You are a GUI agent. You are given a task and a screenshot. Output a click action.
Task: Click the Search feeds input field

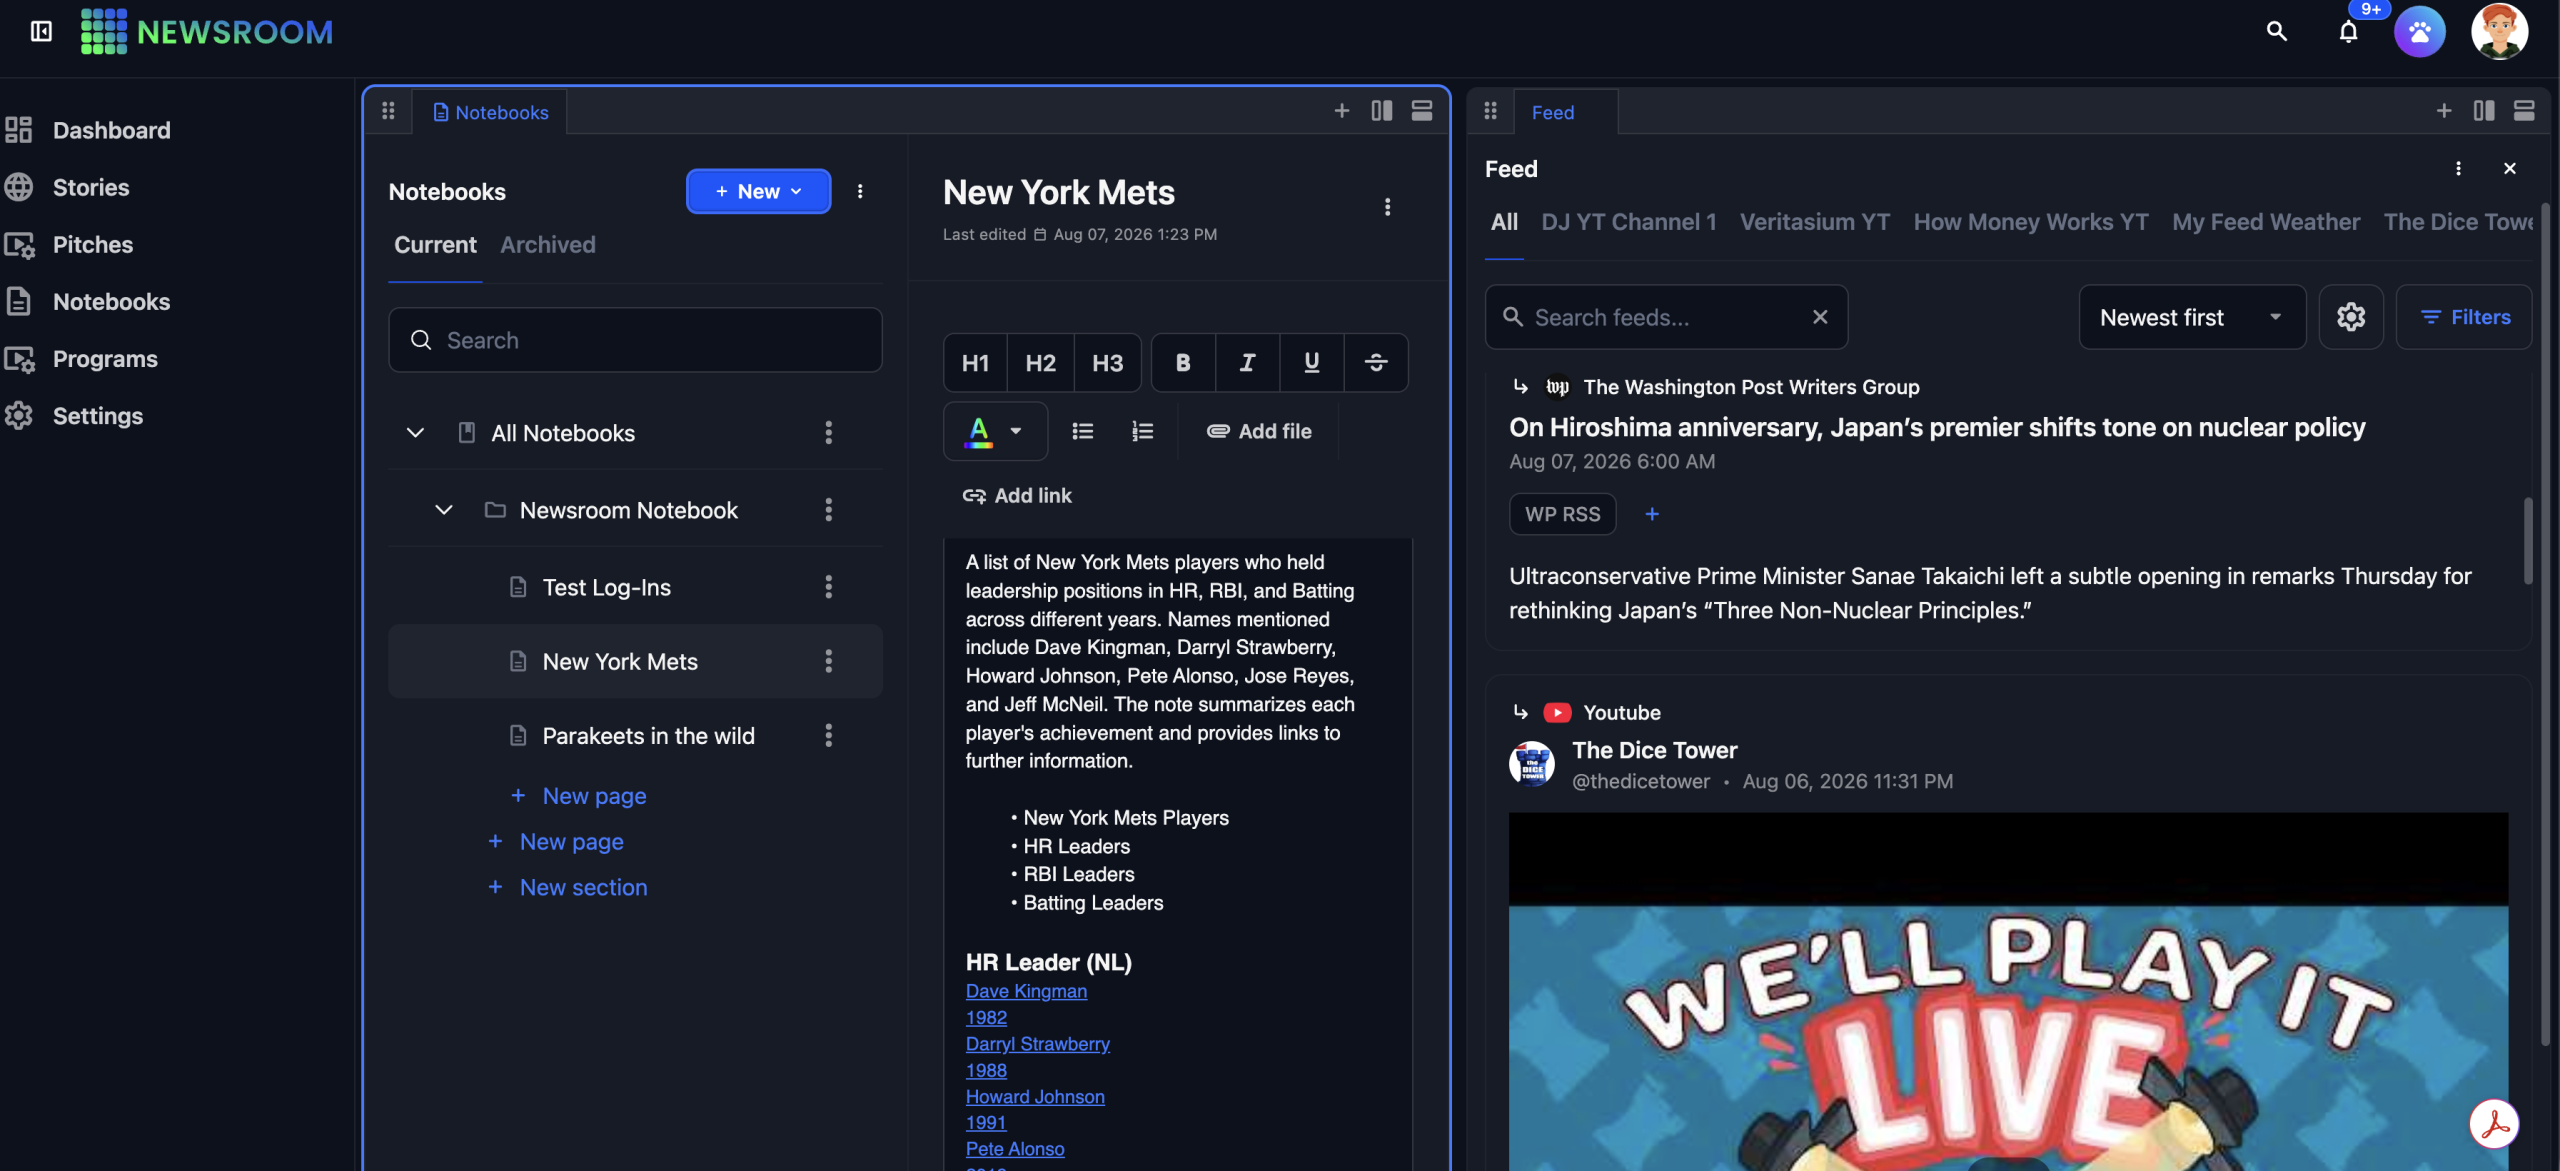click(1665, 317)
